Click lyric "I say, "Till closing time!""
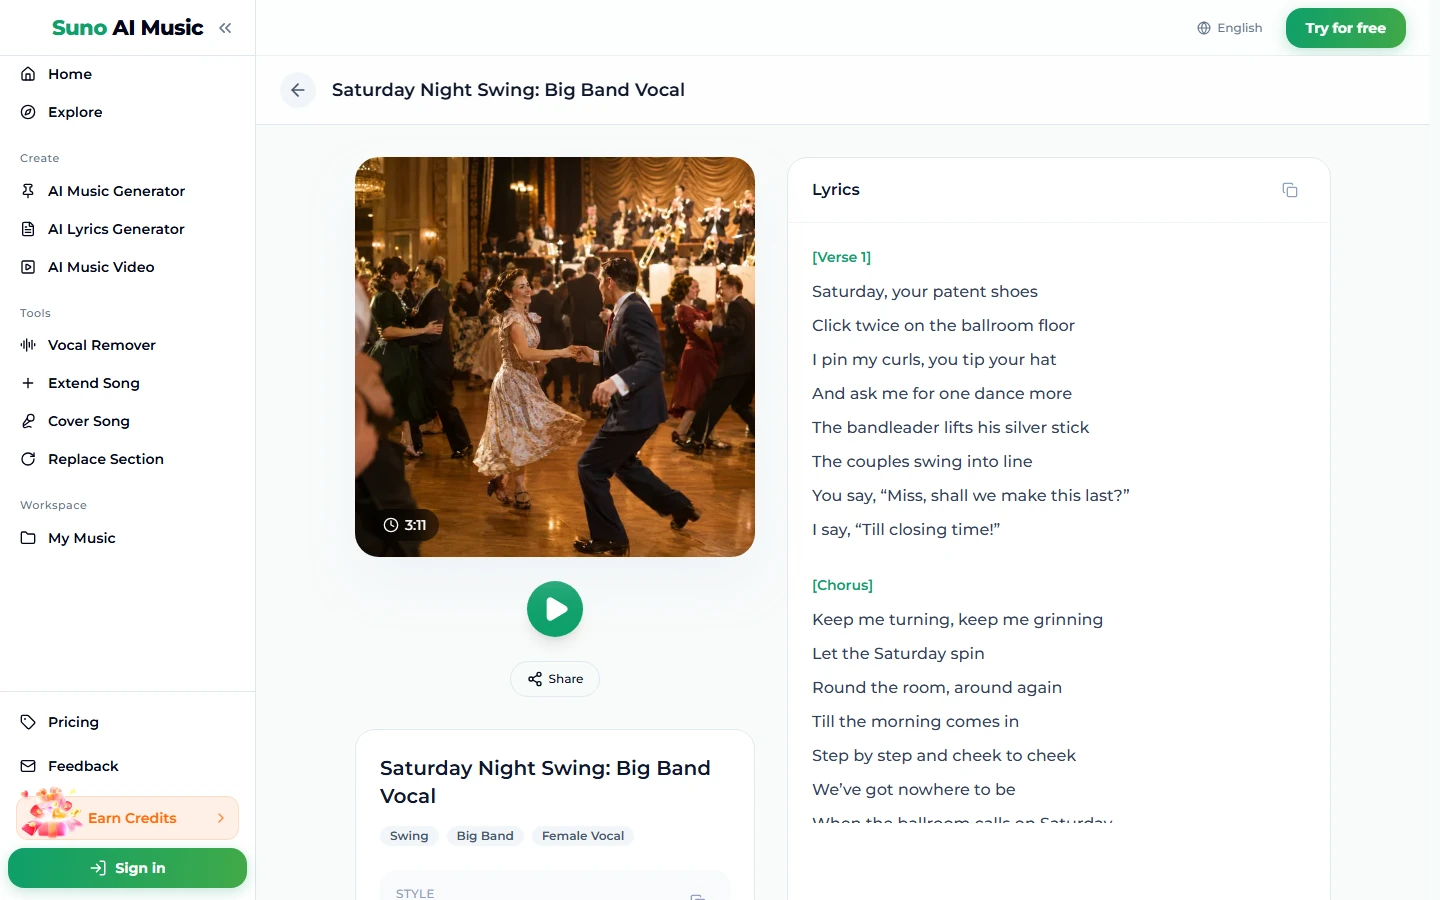This screenshot has width=1440, height=900. [906, 529]
